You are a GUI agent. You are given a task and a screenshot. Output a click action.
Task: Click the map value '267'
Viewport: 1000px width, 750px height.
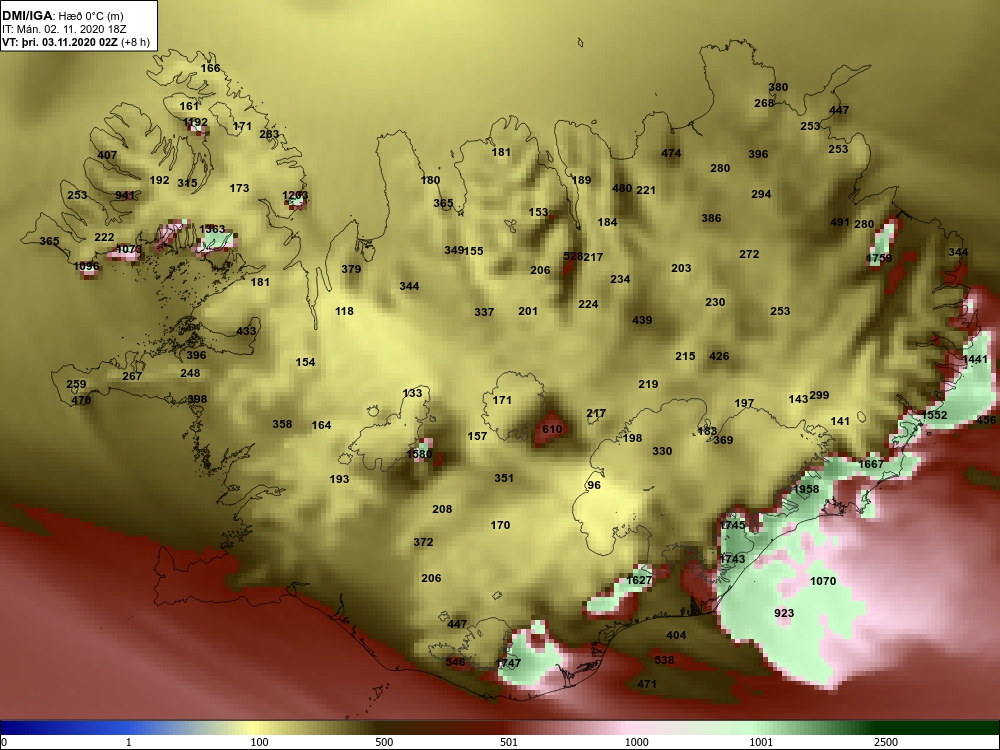[x=132, y=376]
